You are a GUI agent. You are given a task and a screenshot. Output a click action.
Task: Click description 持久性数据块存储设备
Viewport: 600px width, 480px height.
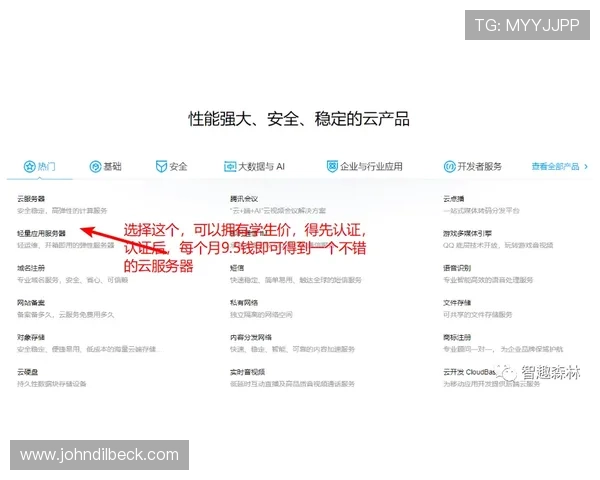(x=52, y=384)
